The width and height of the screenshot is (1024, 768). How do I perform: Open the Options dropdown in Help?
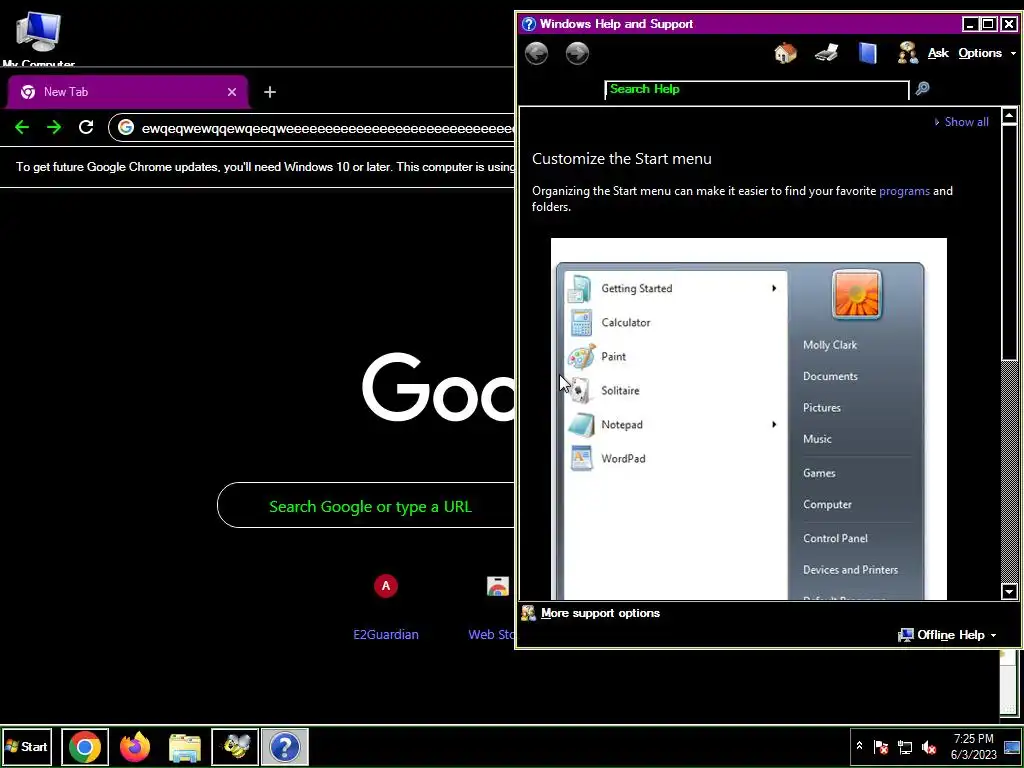click(987, 53)
